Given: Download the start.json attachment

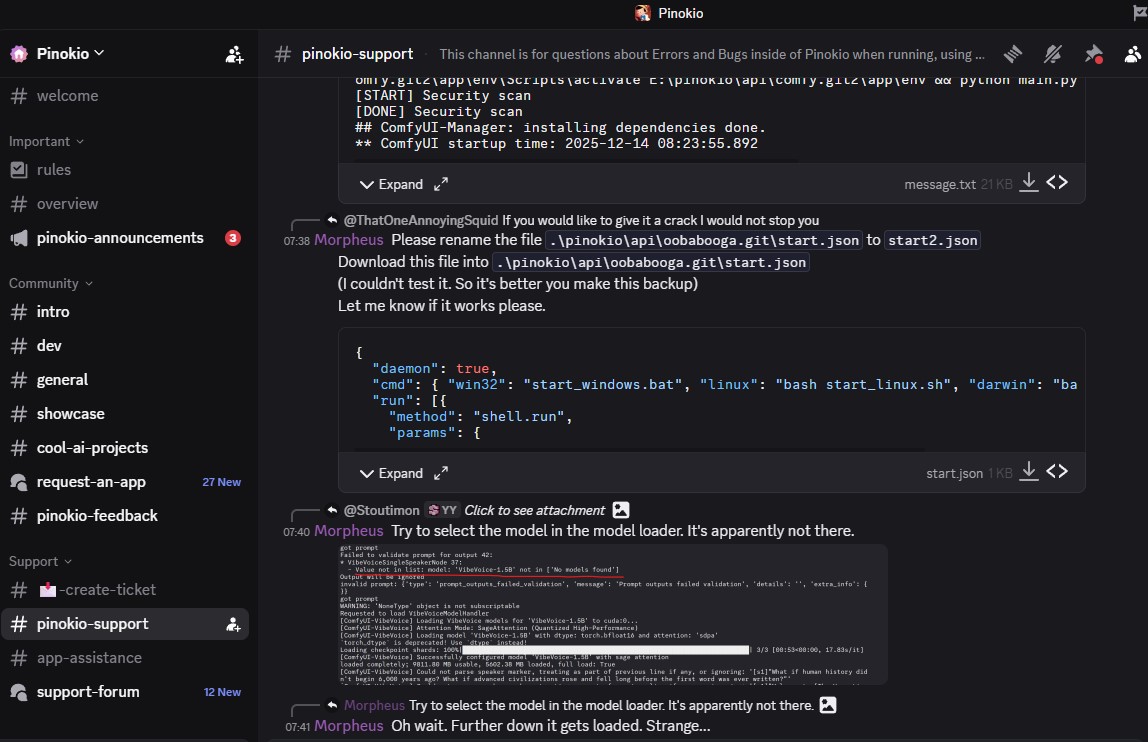Looking at the screenshot, I should coord(1029,472).
